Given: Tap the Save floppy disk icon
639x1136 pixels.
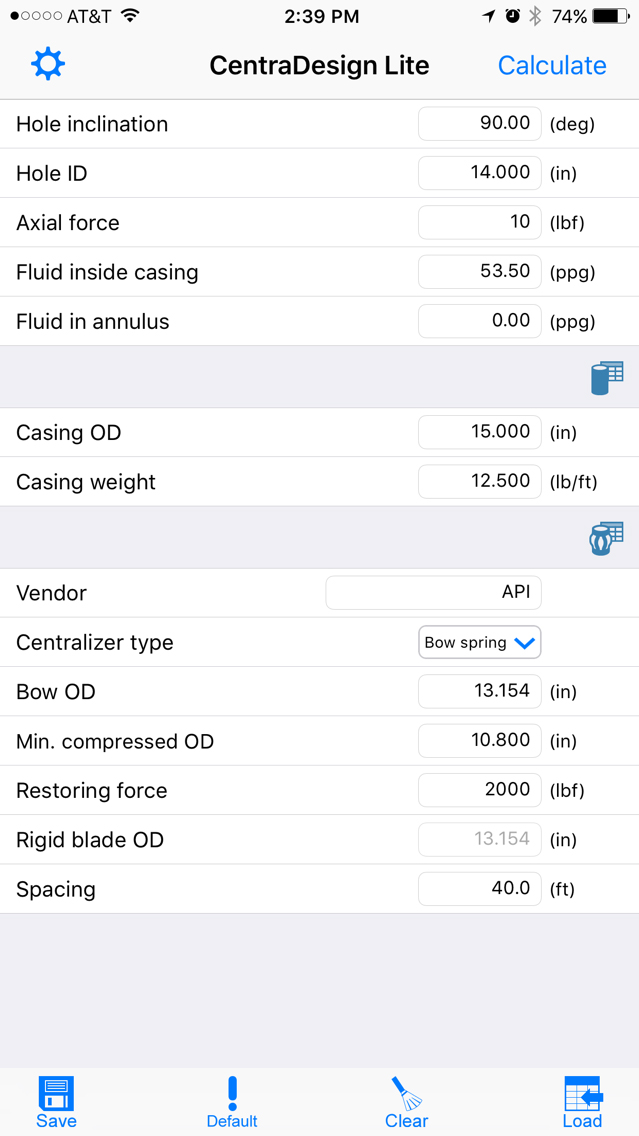Looking at the screenshot, I should point(56,1103).
